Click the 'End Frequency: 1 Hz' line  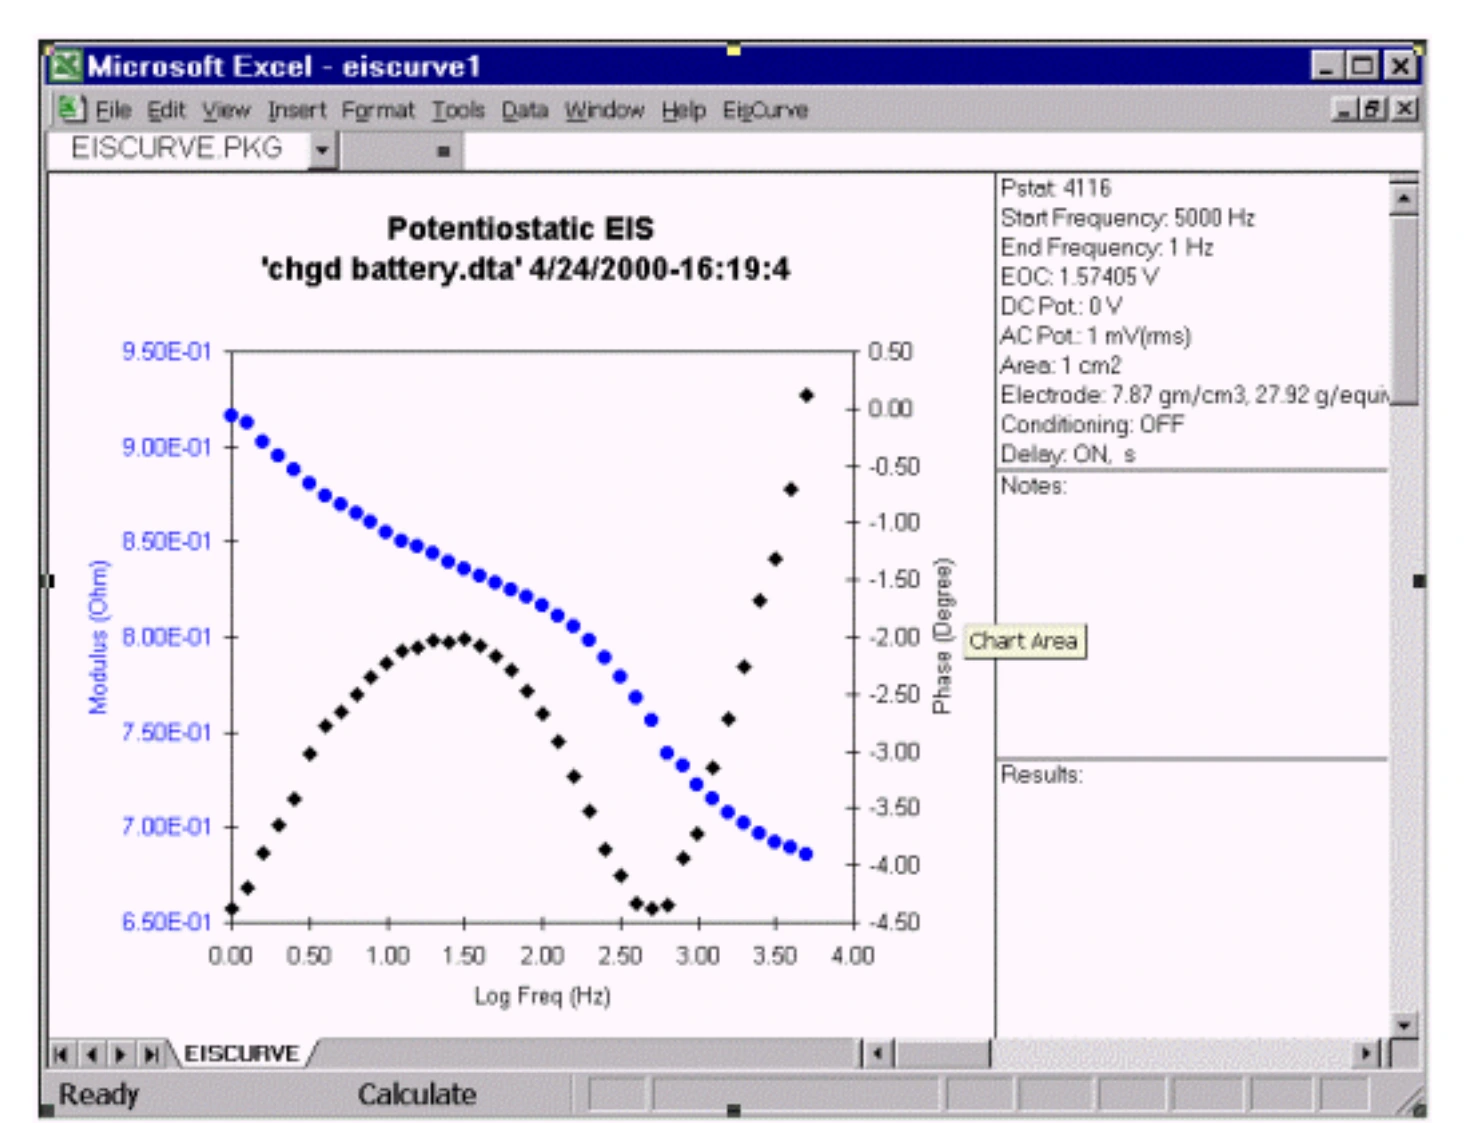click(x=1106, y=247)
